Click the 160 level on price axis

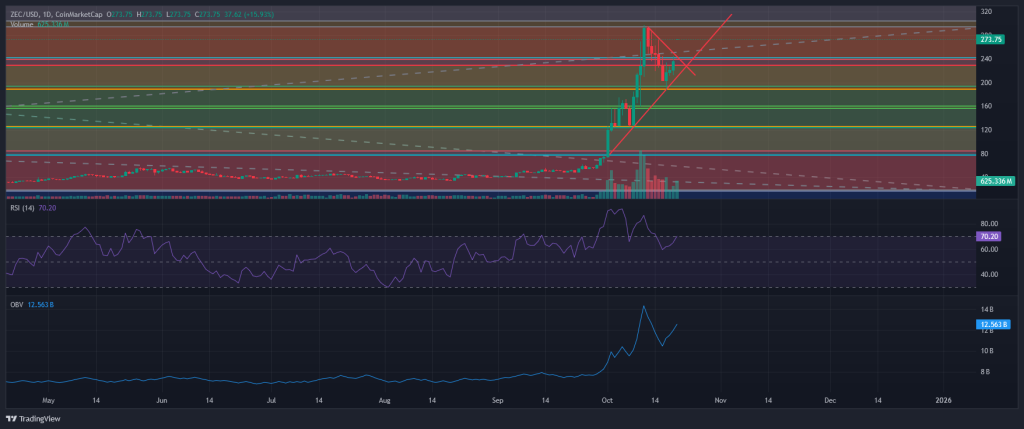tap(986, 106)
